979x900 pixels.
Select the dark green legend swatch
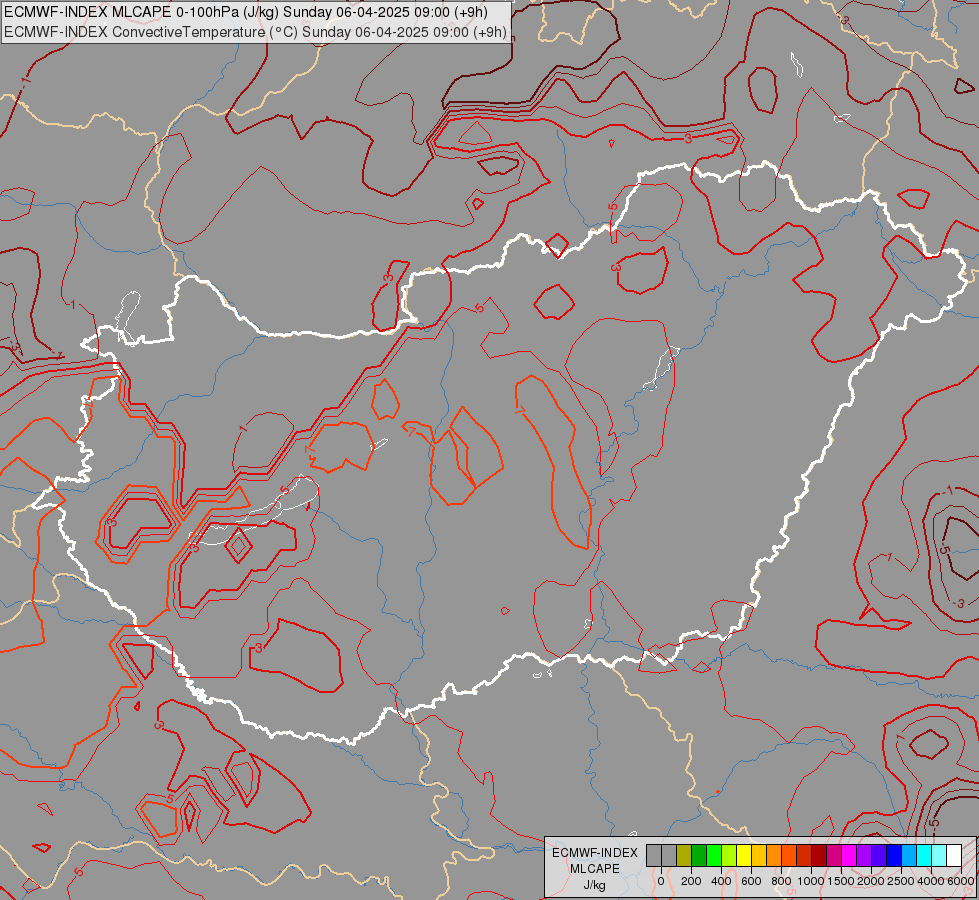[699, 855]
